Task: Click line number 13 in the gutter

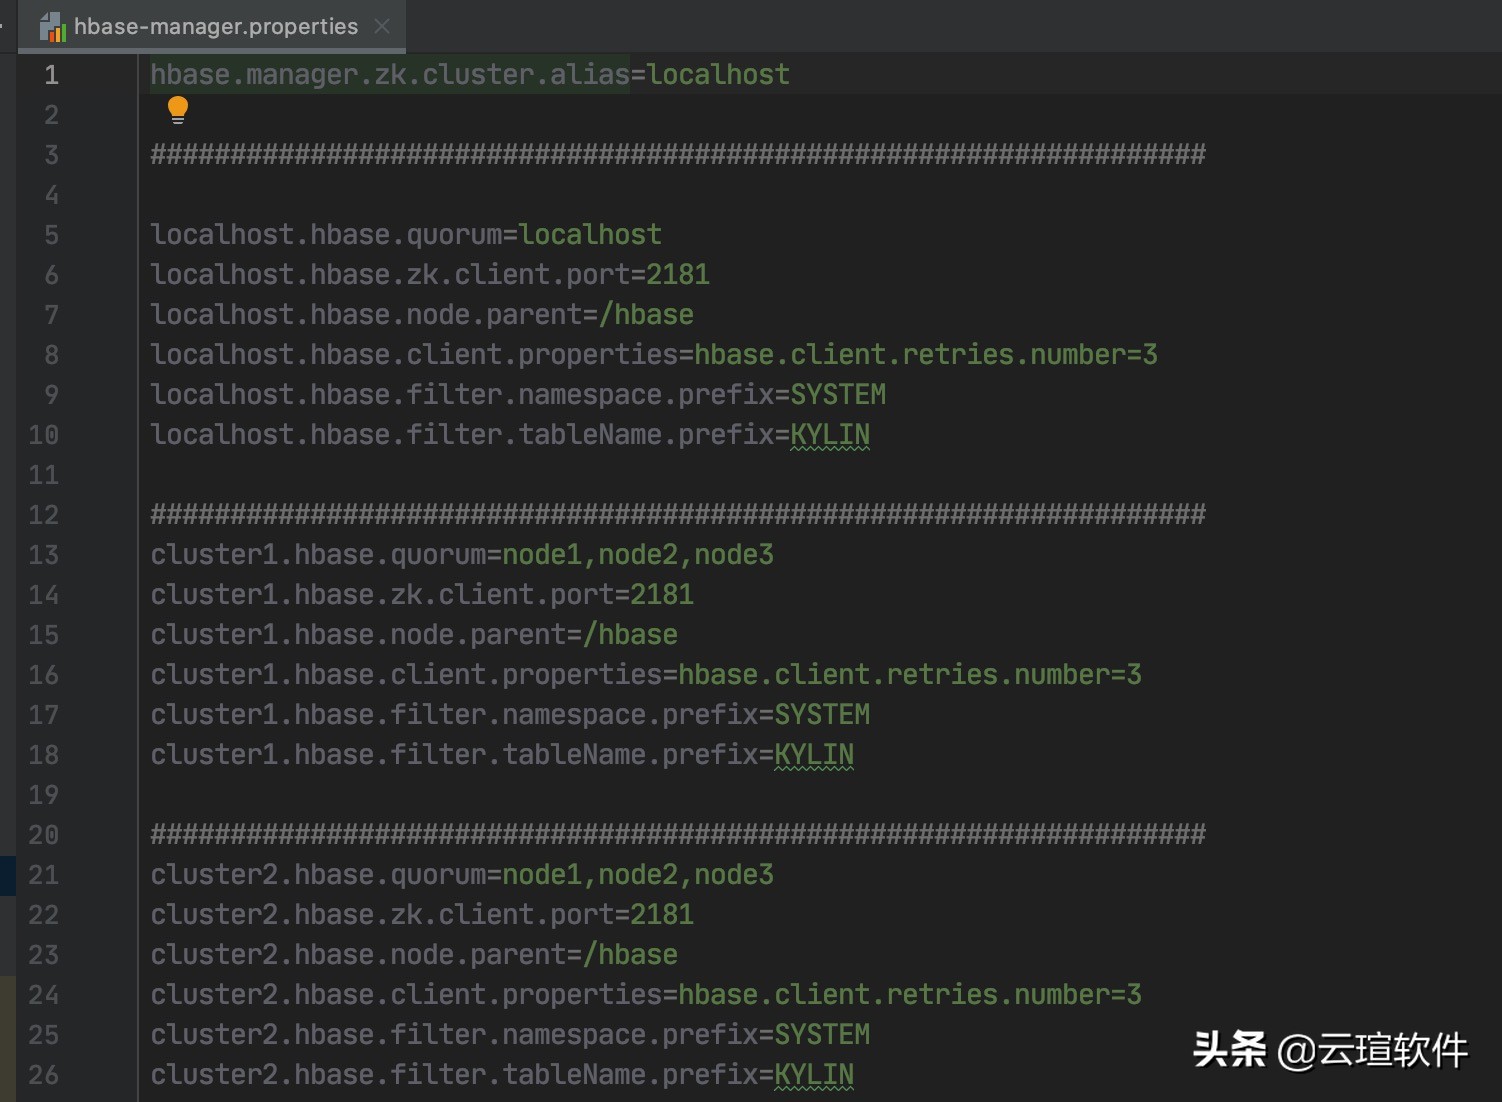Action: (43, 555)
